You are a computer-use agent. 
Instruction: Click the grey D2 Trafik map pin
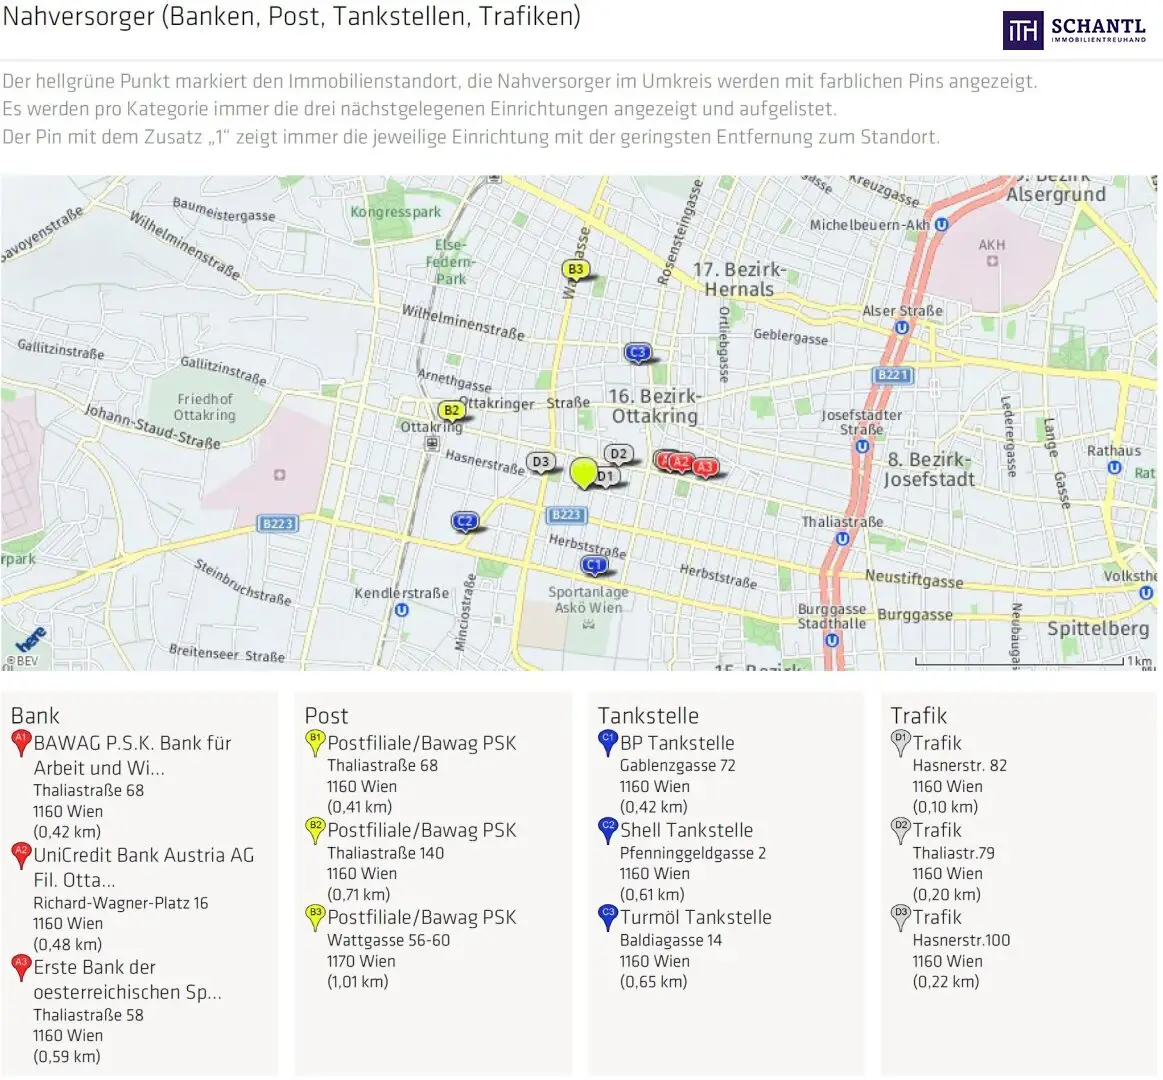tap(618, 454)
